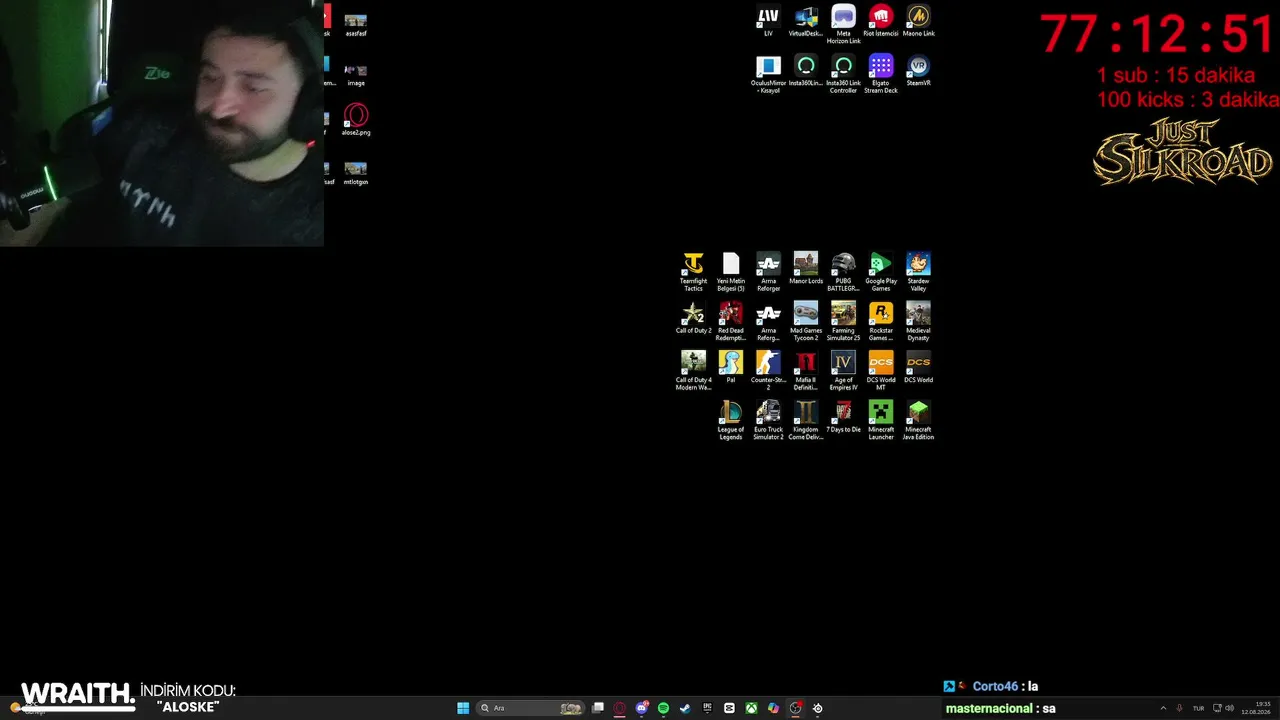Open the taskbar clock and date
This screenshot has height=720, width=1280.
[x=1257, y=708]
